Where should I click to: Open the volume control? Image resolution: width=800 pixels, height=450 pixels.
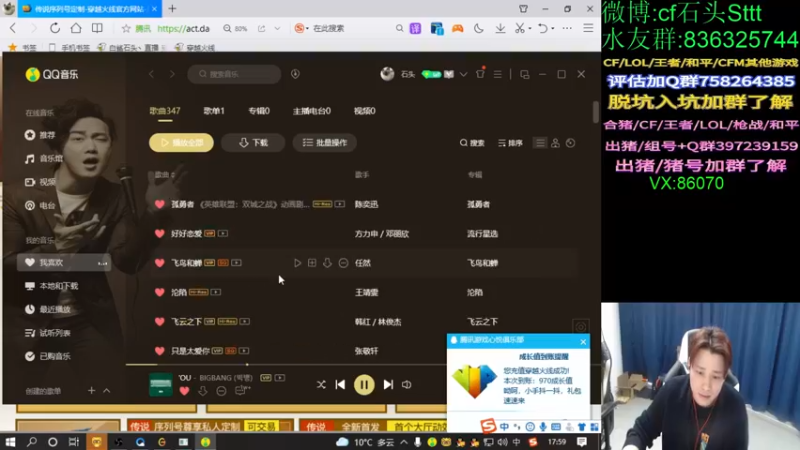(407, 385)
